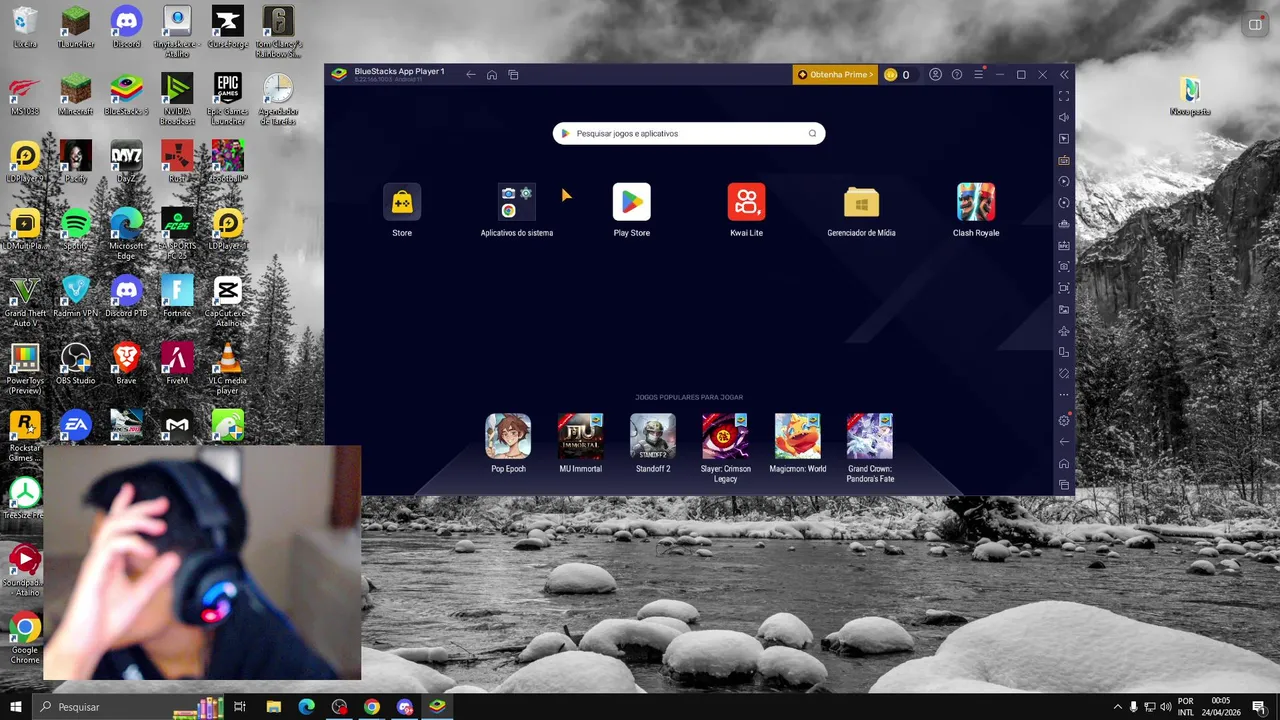1280x720 pixels.
Task: Open the Standoff 2 game thumbnail
Action: (653, 436)
